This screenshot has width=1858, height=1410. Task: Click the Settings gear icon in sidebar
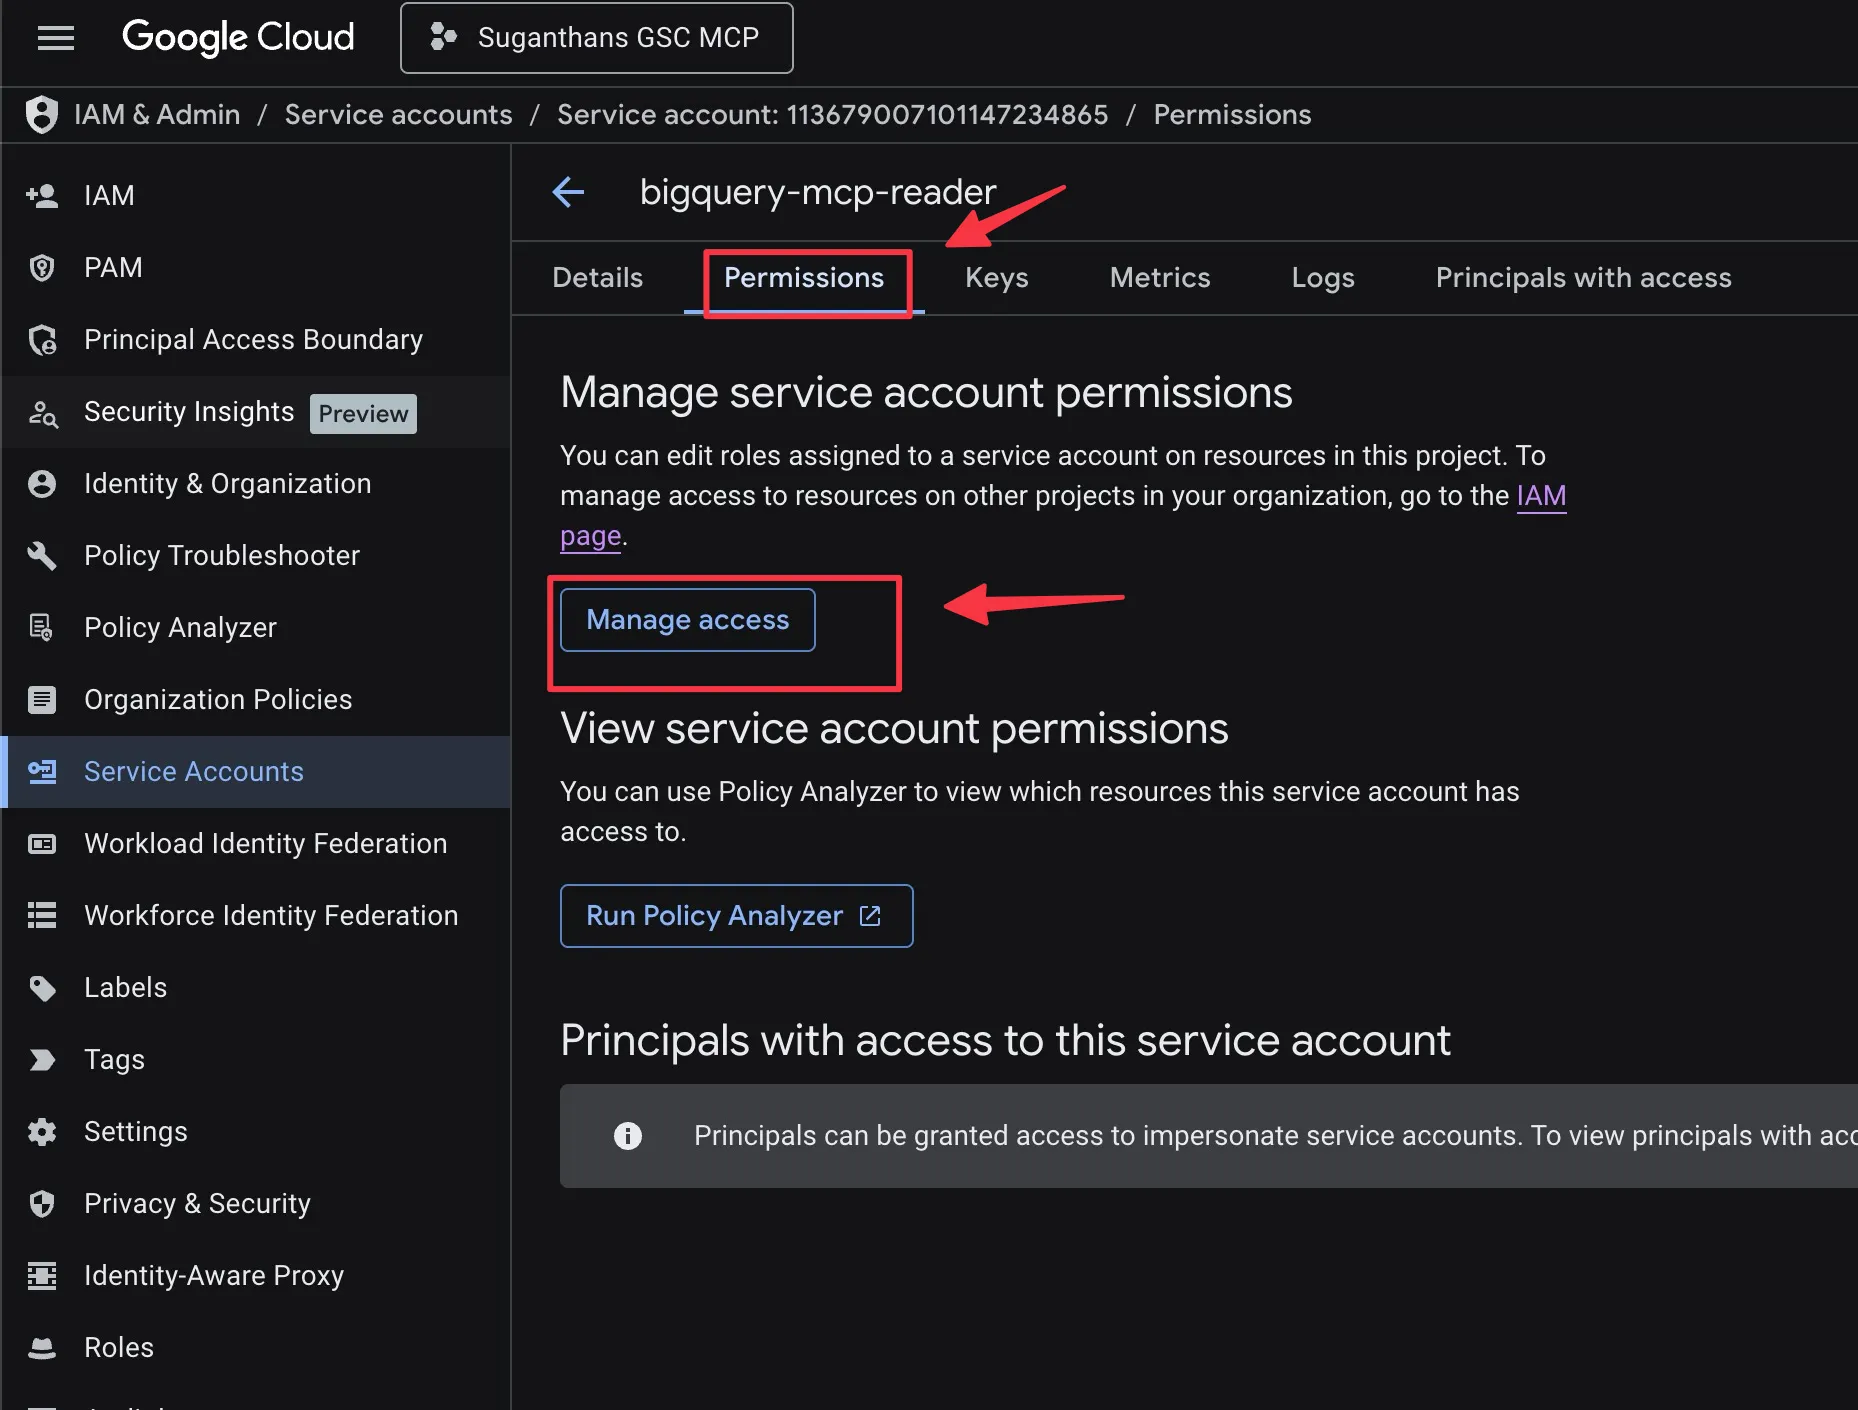click(x=42, y=1132)
